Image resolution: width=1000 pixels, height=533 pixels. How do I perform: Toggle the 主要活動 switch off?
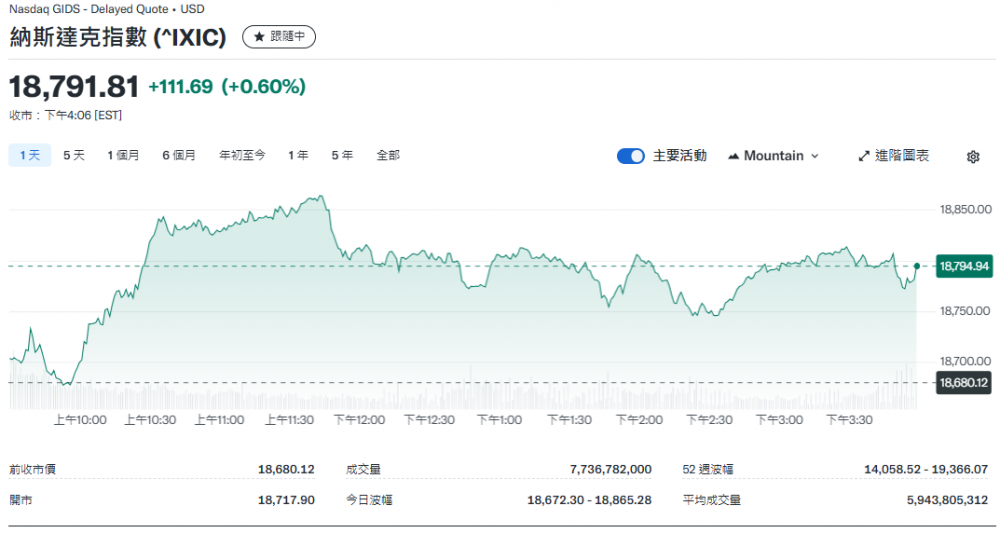[630, 156]
